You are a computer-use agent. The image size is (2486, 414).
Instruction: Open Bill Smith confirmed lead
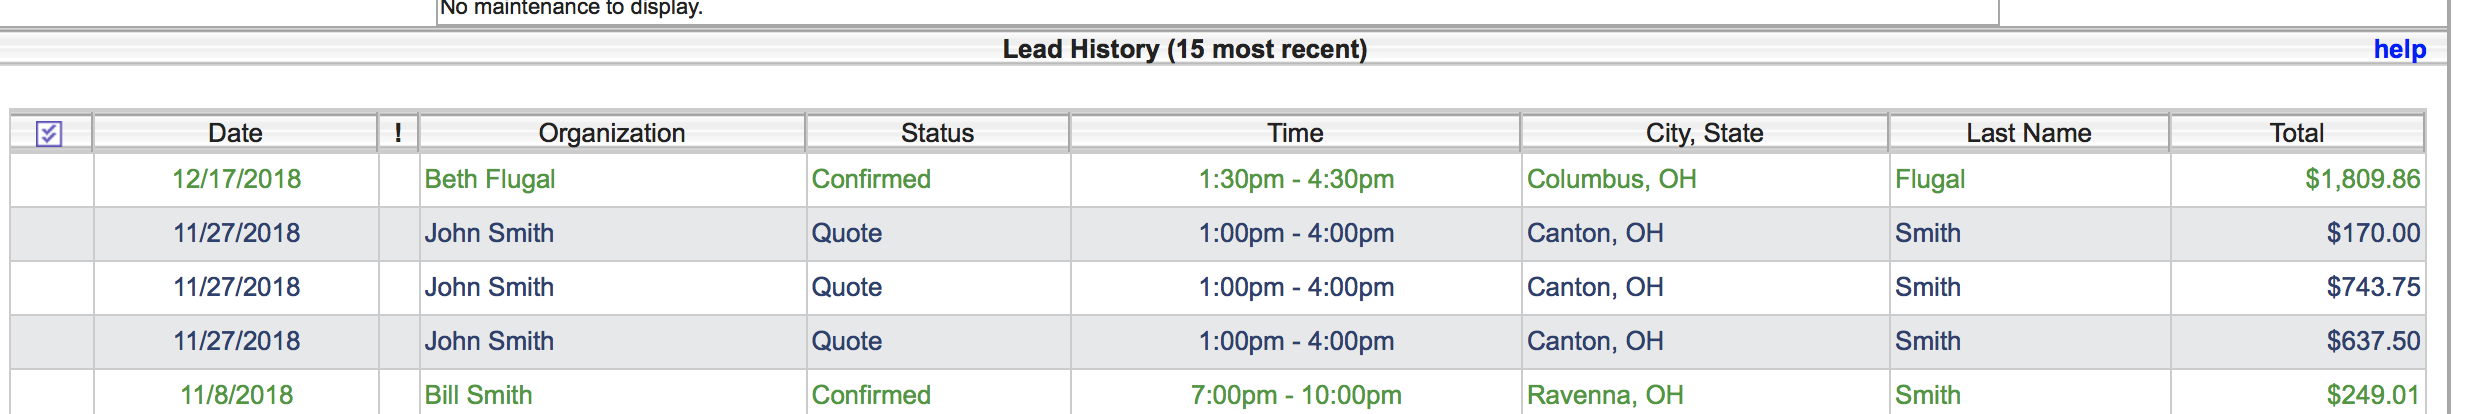click(478, 395)
